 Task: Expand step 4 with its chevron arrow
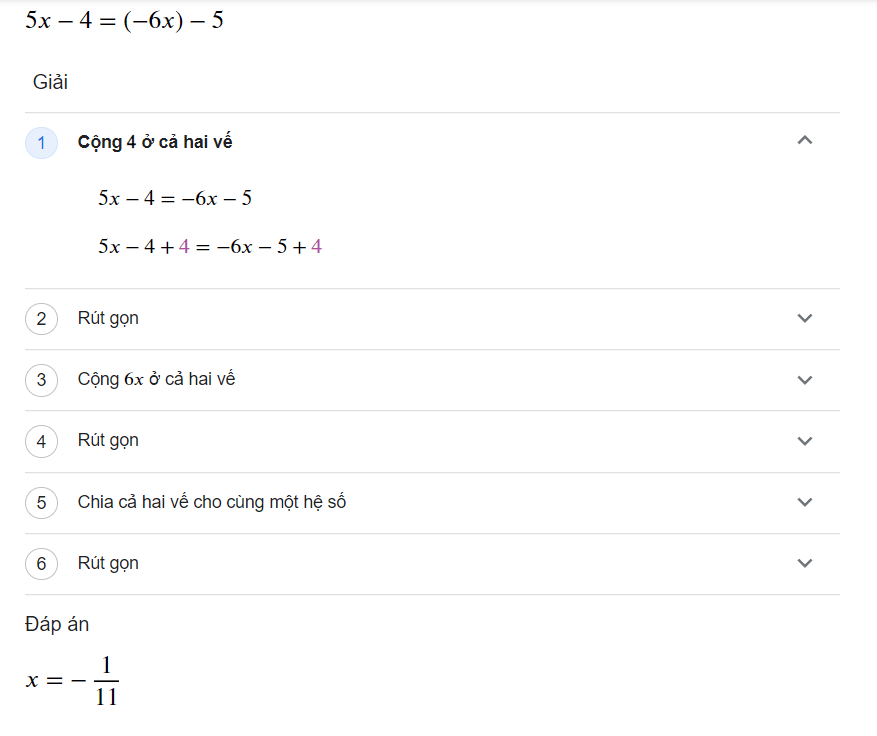coord(805,441)
